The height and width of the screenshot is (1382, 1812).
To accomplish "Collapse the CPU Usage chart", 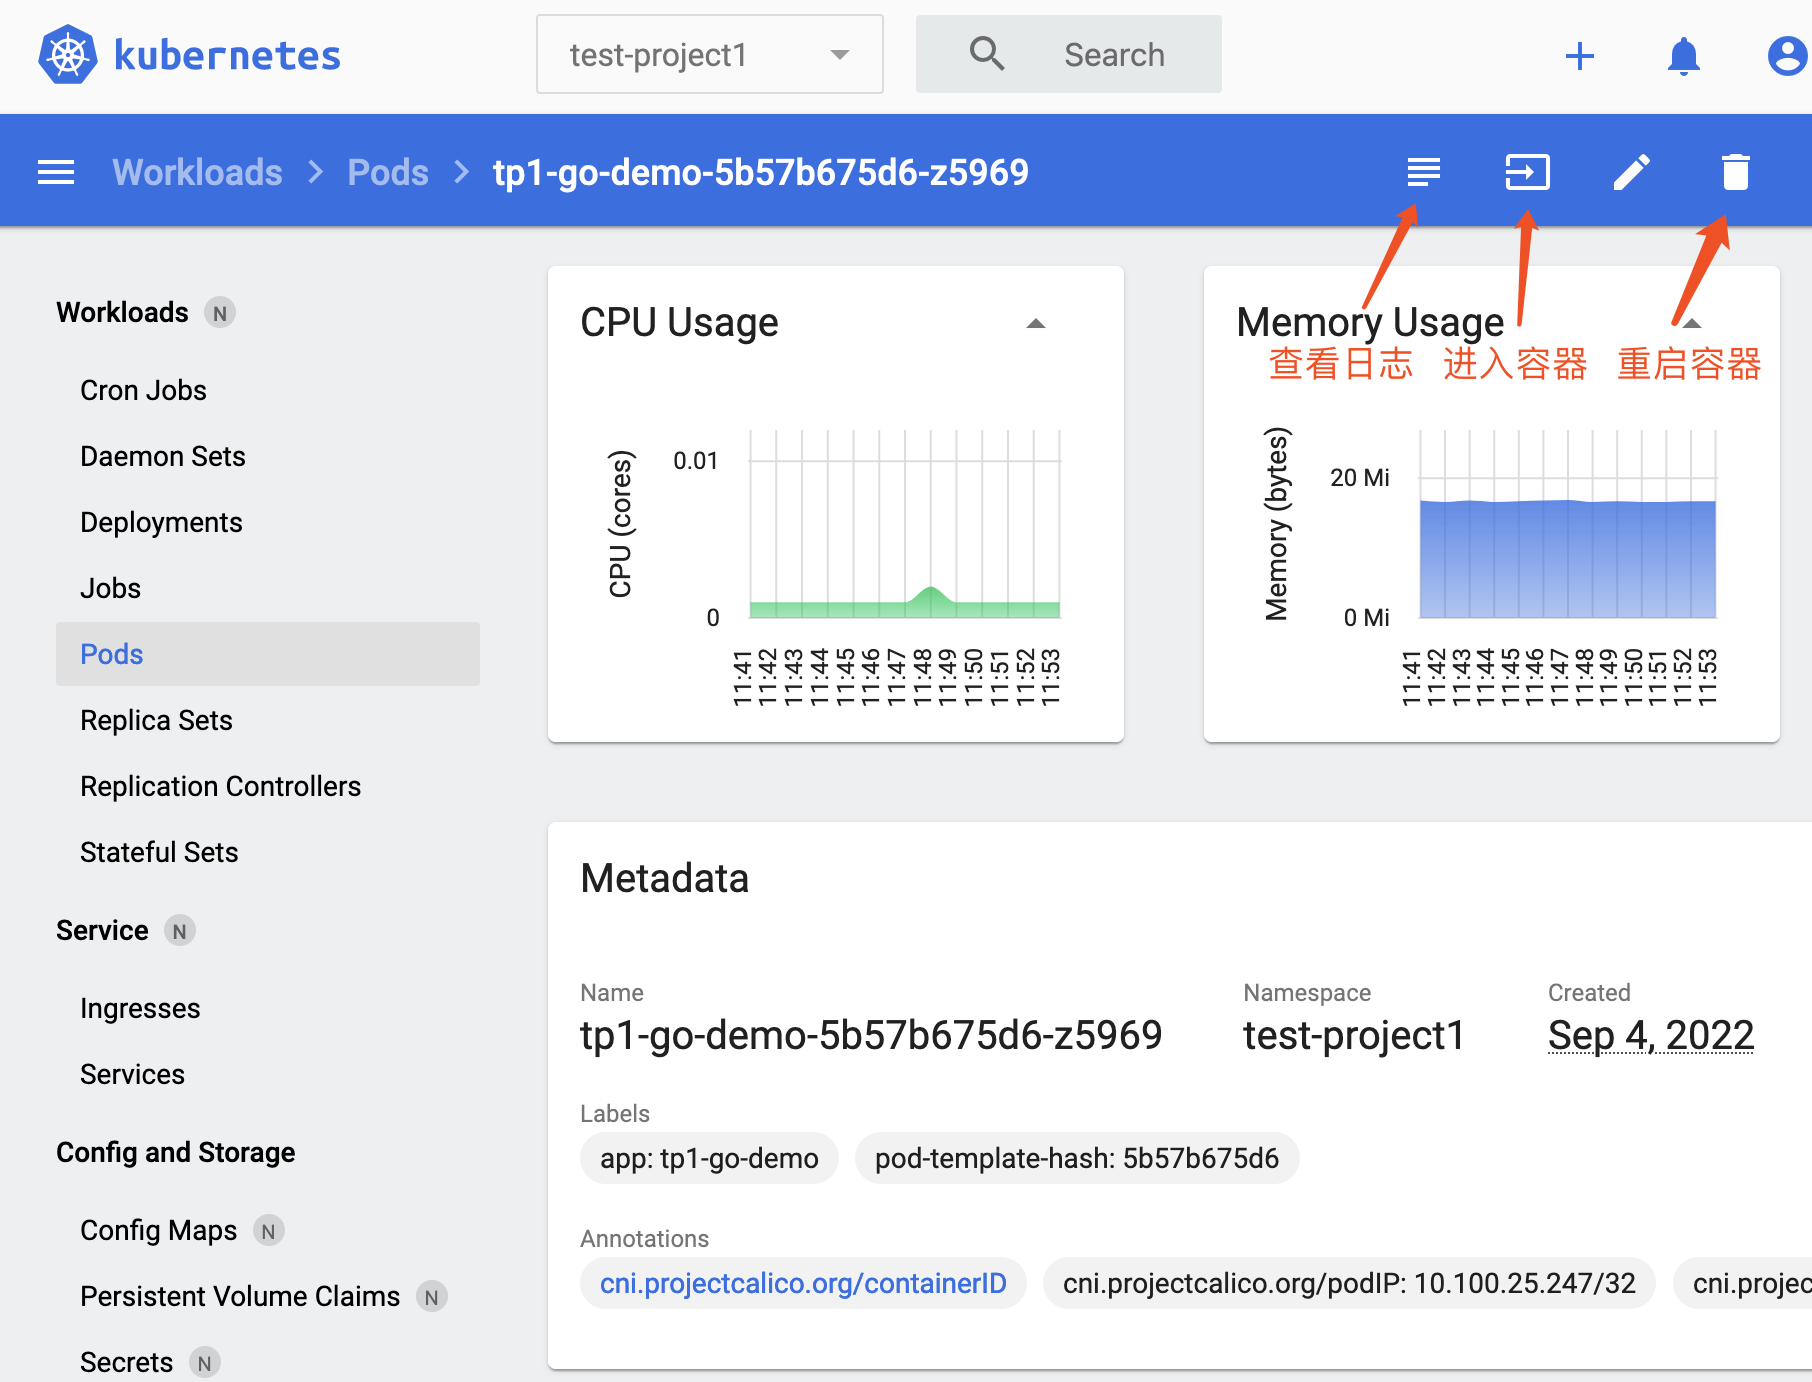I will click(1036, 323).
